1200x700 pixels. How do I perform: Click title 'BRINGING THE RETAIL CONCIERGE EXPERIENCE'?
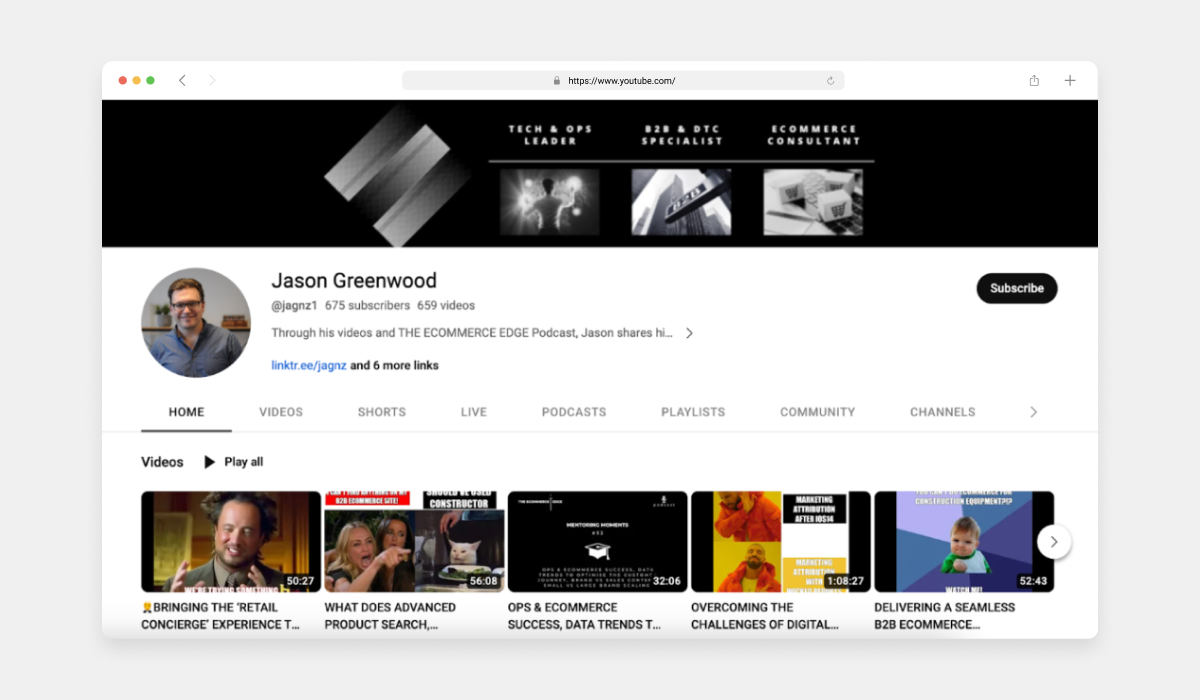point(221,616)
